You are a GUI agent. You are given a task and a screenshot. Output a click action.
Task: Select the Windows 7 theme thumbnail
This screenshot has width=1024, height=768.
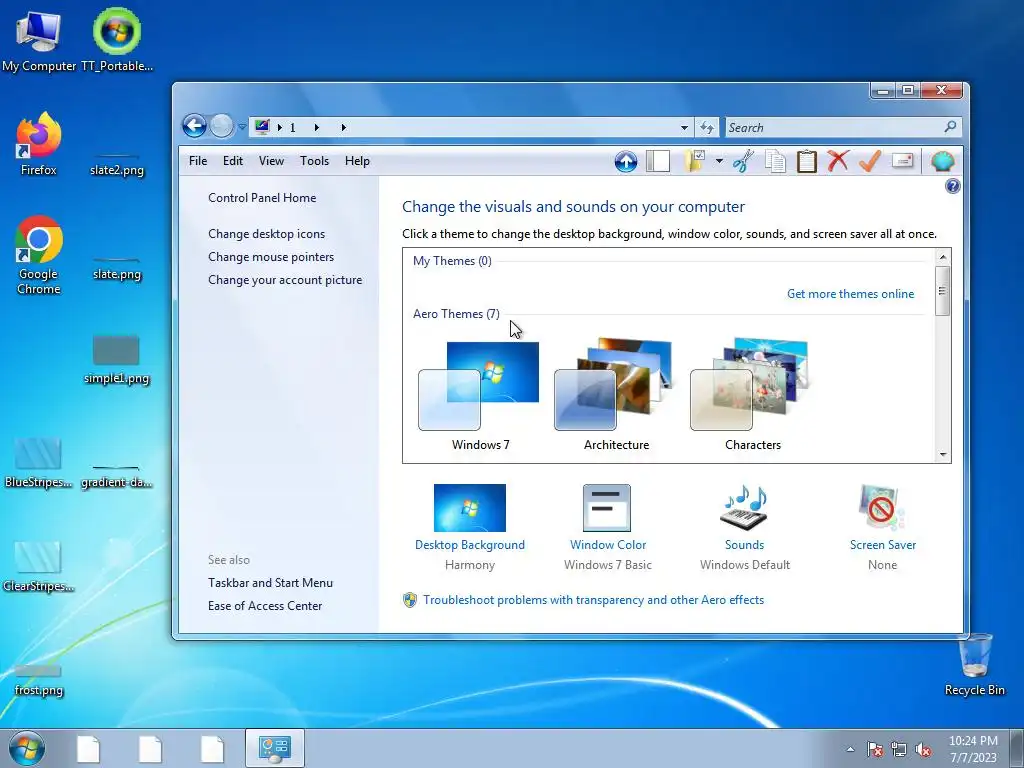coord(479,394)
